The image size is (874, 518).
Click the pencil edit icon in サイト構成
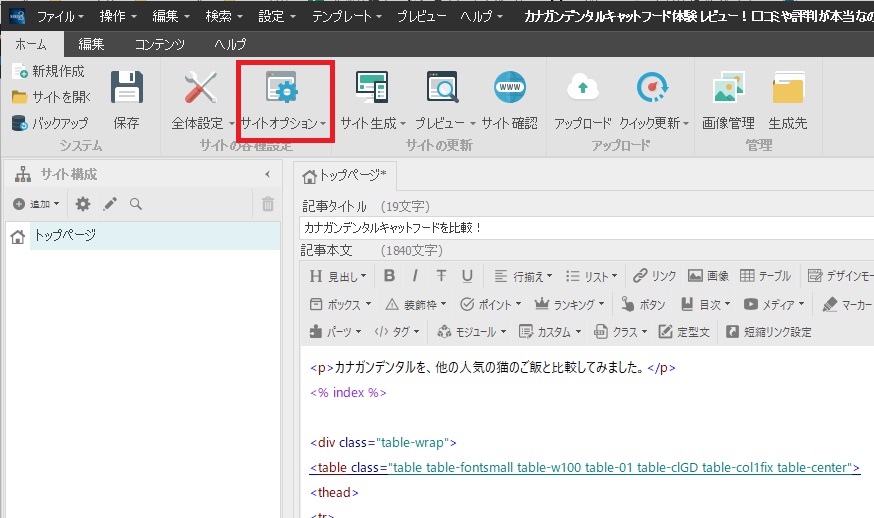pos(110,204)
